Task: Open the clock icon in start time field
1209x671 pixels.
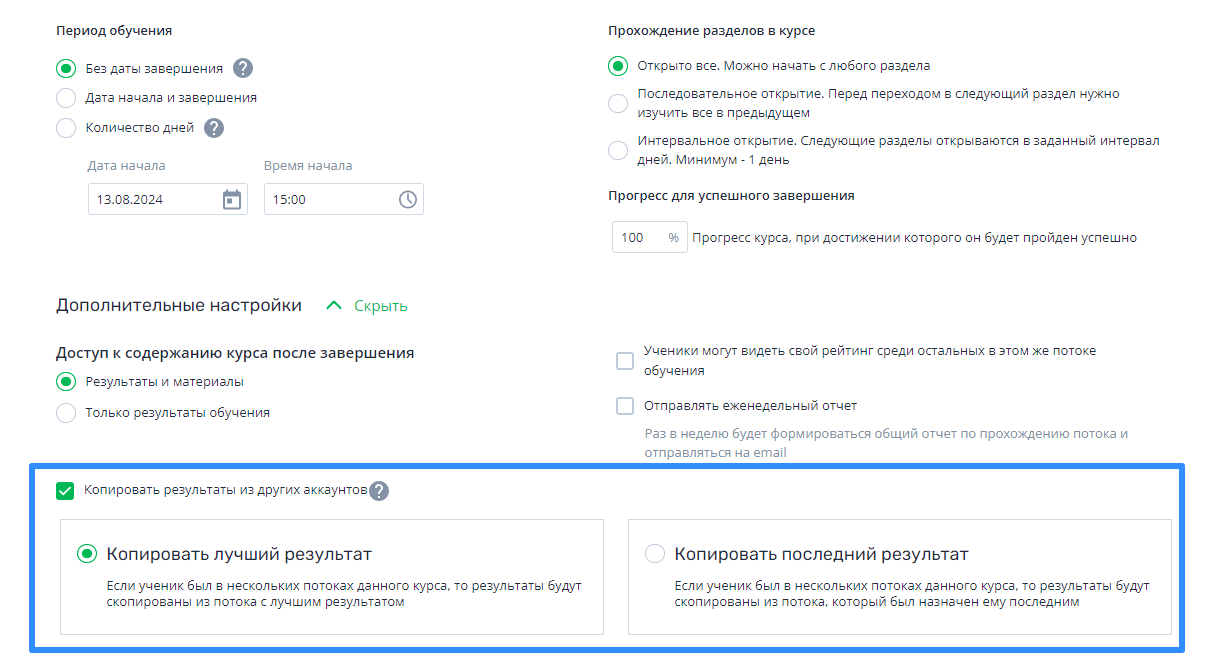Action: (408, 199)
